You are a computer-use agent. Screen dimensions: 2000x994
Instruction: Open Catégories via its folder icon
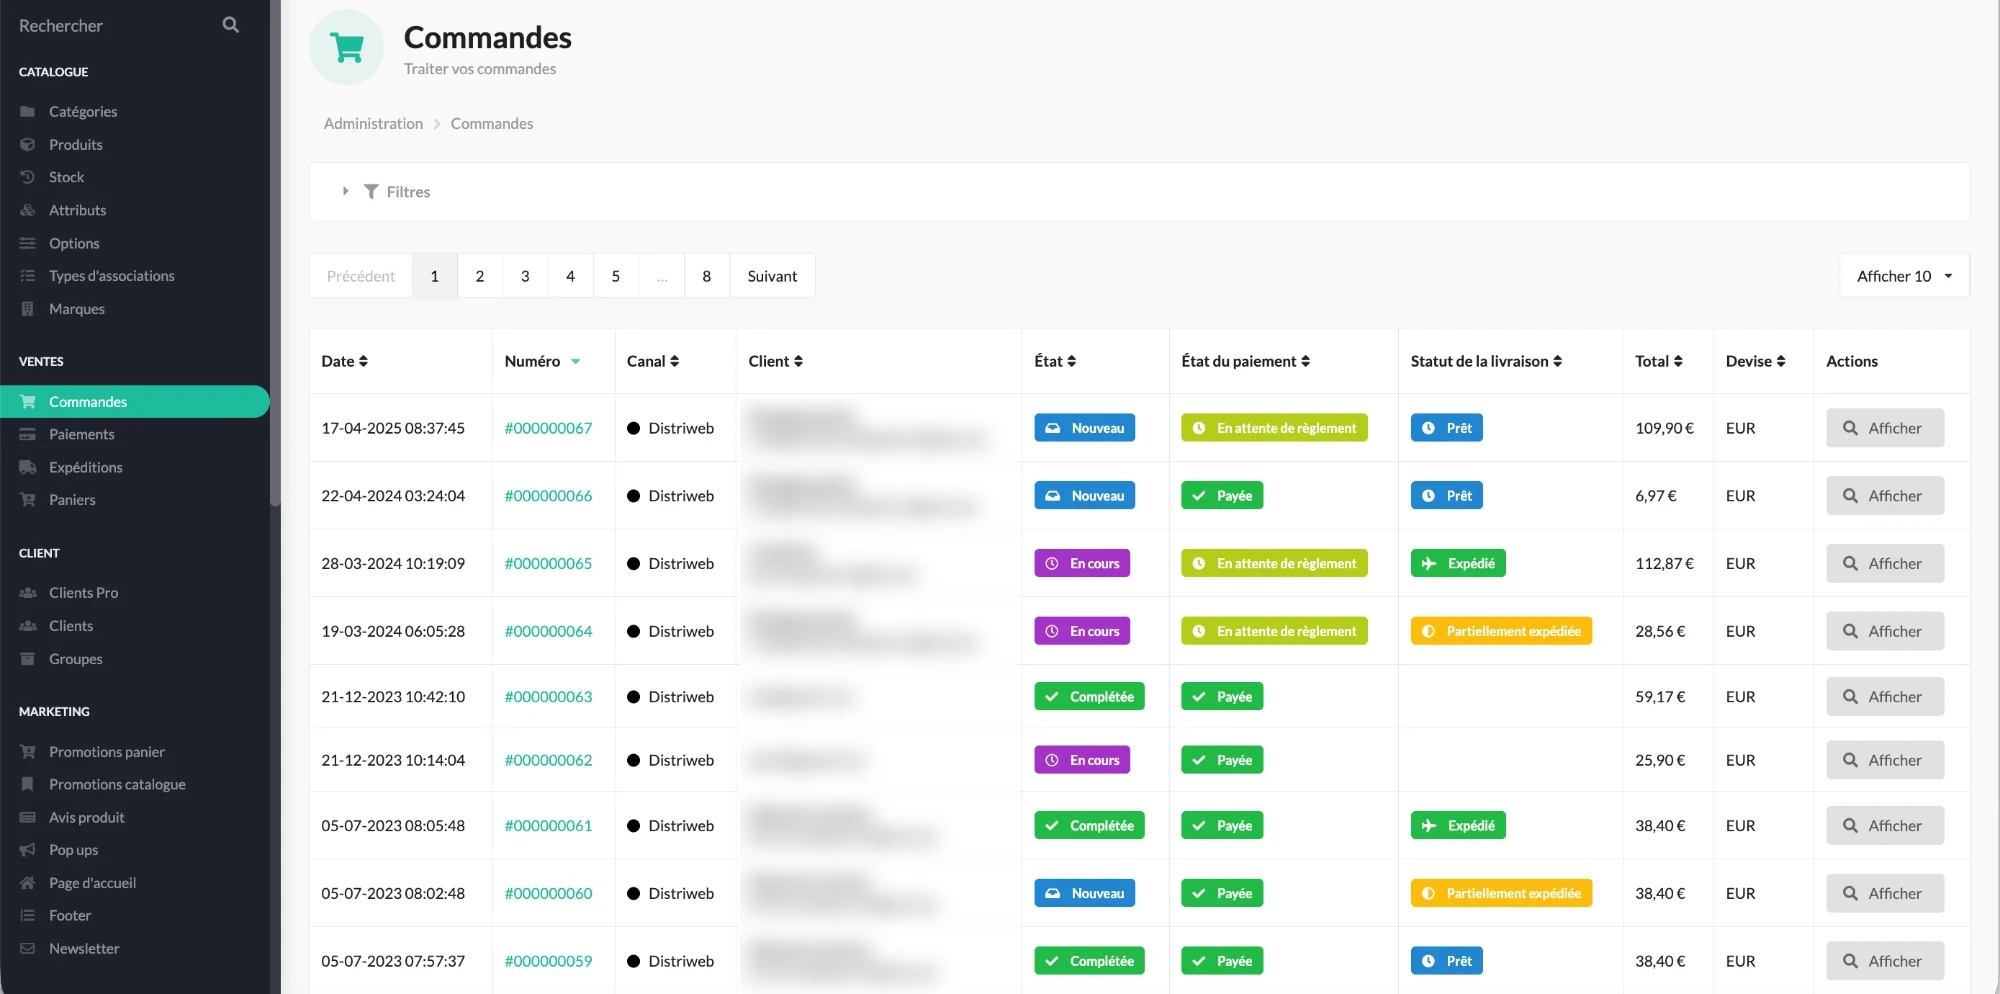[x=28, y=111]
